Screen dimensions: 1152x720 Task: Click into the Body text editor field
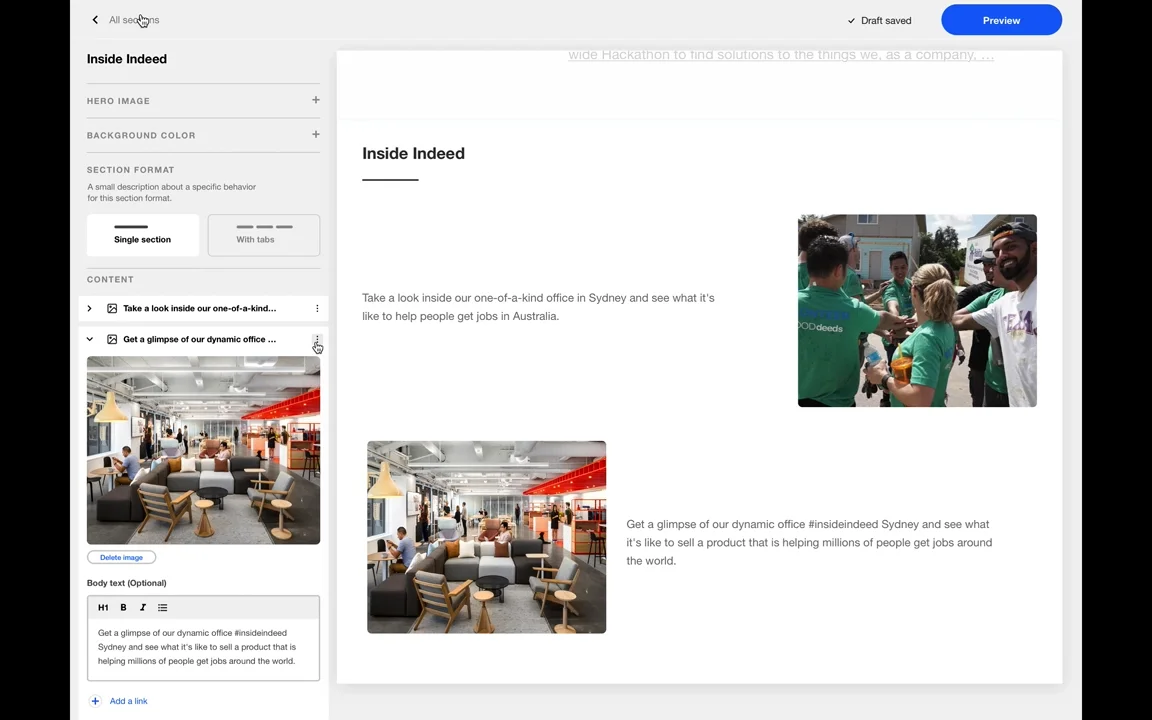[x=204, y=649]
